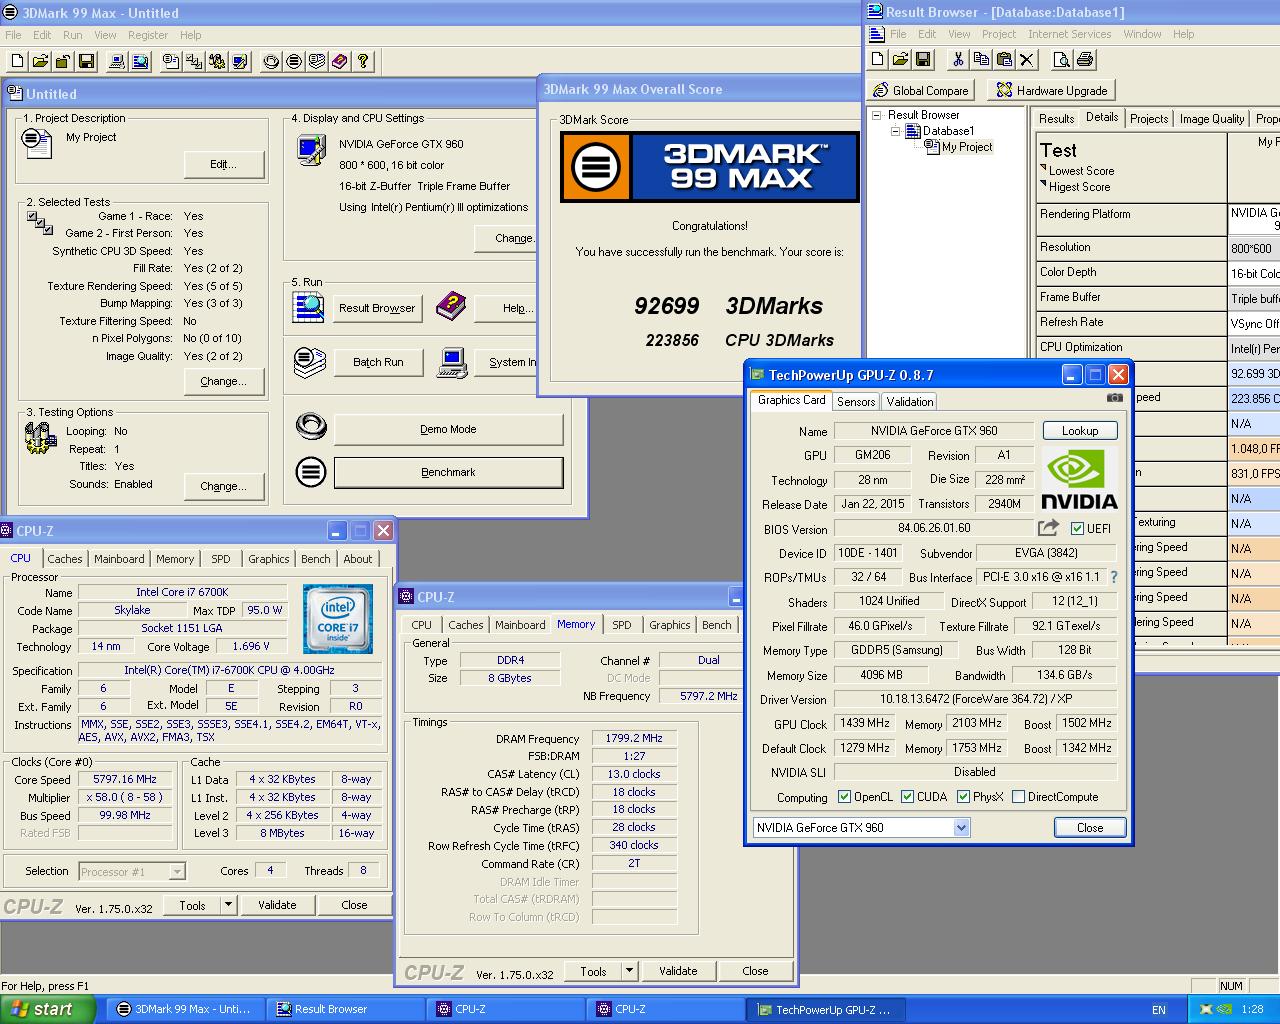This screenshot has height=1024, width=1280.
Task: Click Print icon in Result Browser toolbar
Action: 1085,60
